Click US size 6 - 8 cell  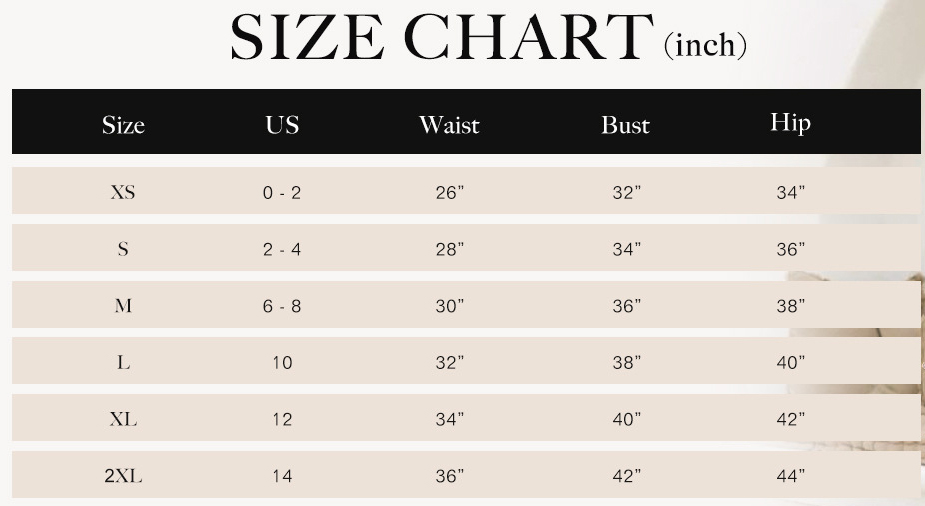click(x=282, y=306)
